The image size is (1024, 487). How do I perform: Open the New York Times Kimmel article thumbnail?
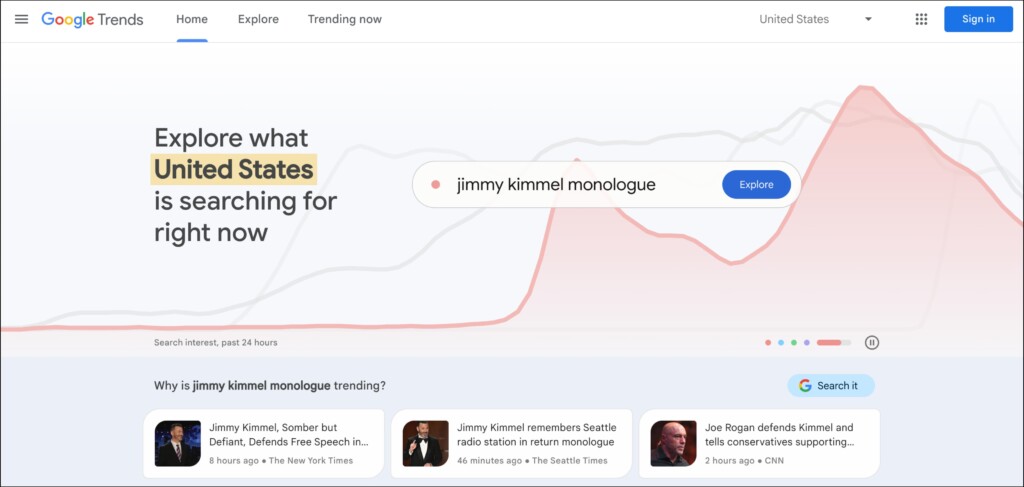coord(178,443)
